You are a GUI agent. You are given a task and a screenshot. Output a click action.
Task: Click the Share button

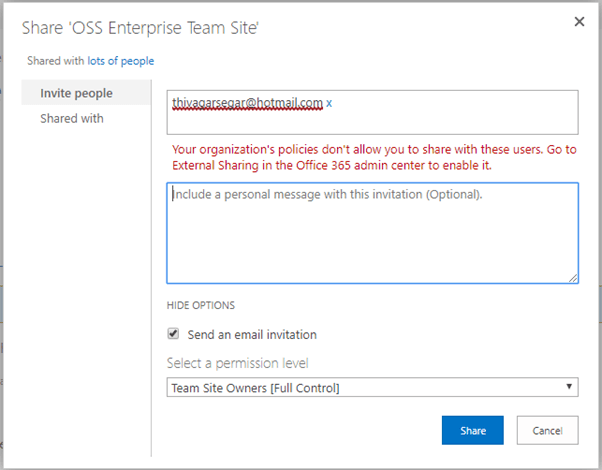point(473,430)
